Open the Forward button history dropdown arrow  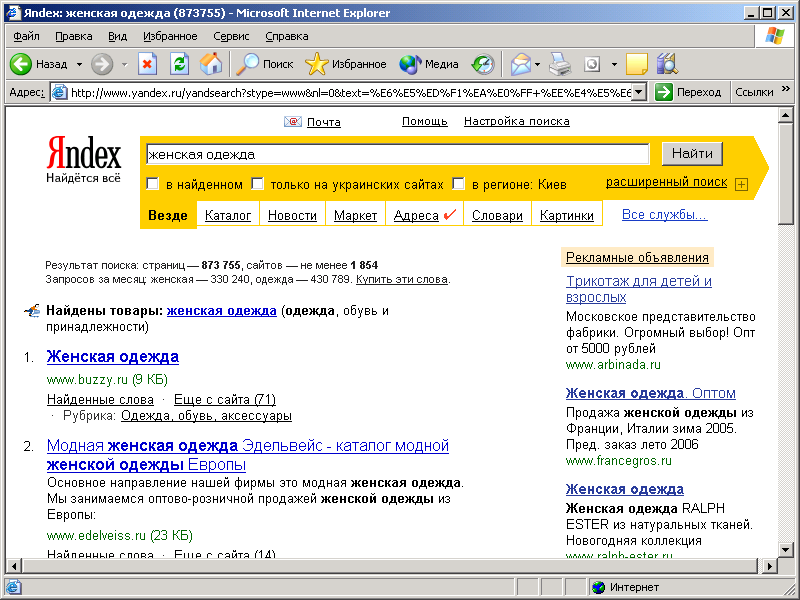pyautogui.click(x=124, y=64)
